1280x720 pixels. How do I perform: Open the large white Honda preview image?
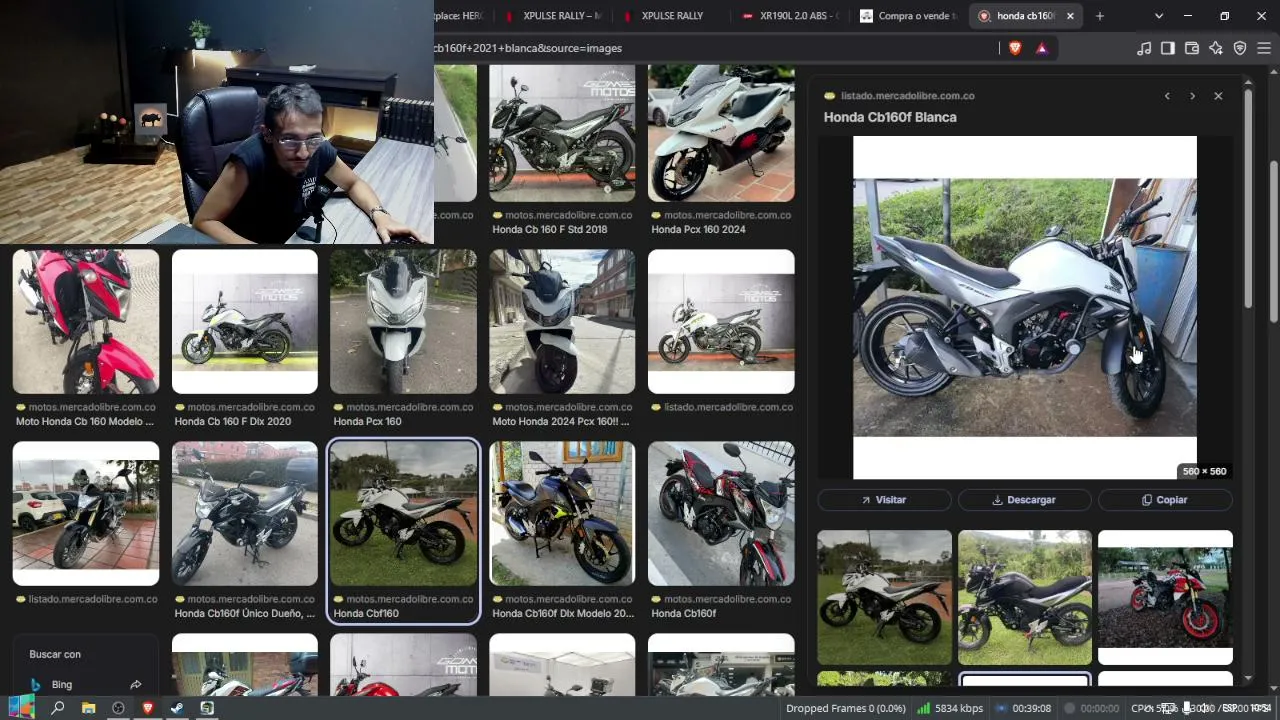1025,307
